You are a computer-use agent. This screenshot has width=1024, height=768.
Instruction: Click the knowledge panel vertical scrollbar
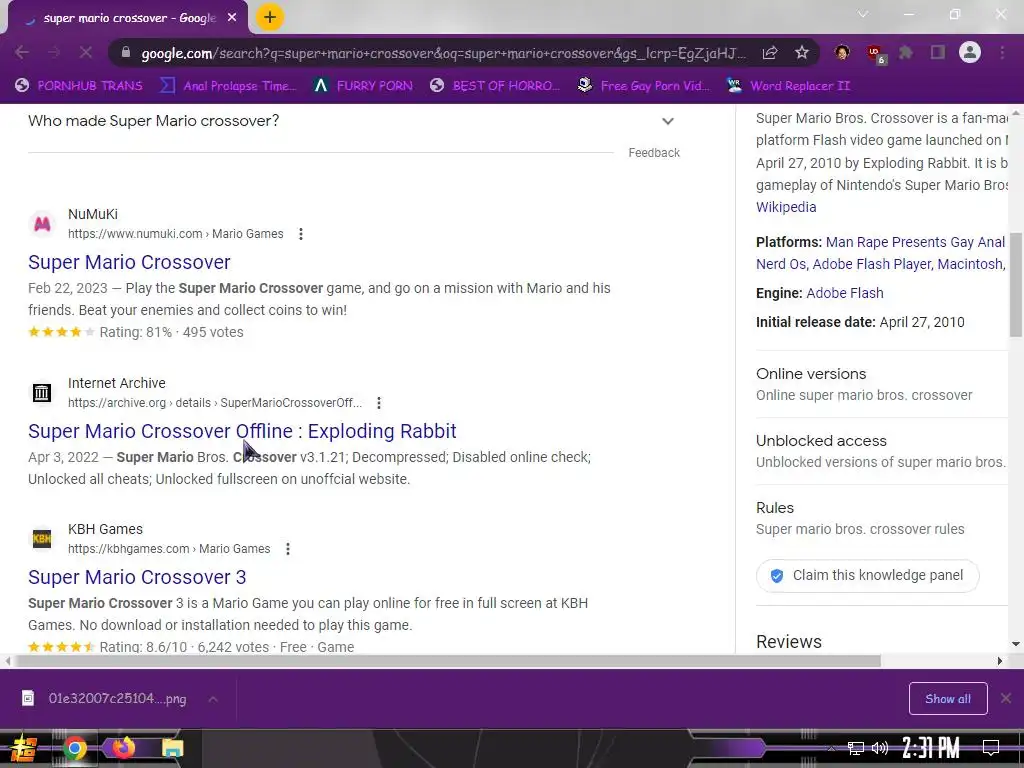coord(1016,285)
